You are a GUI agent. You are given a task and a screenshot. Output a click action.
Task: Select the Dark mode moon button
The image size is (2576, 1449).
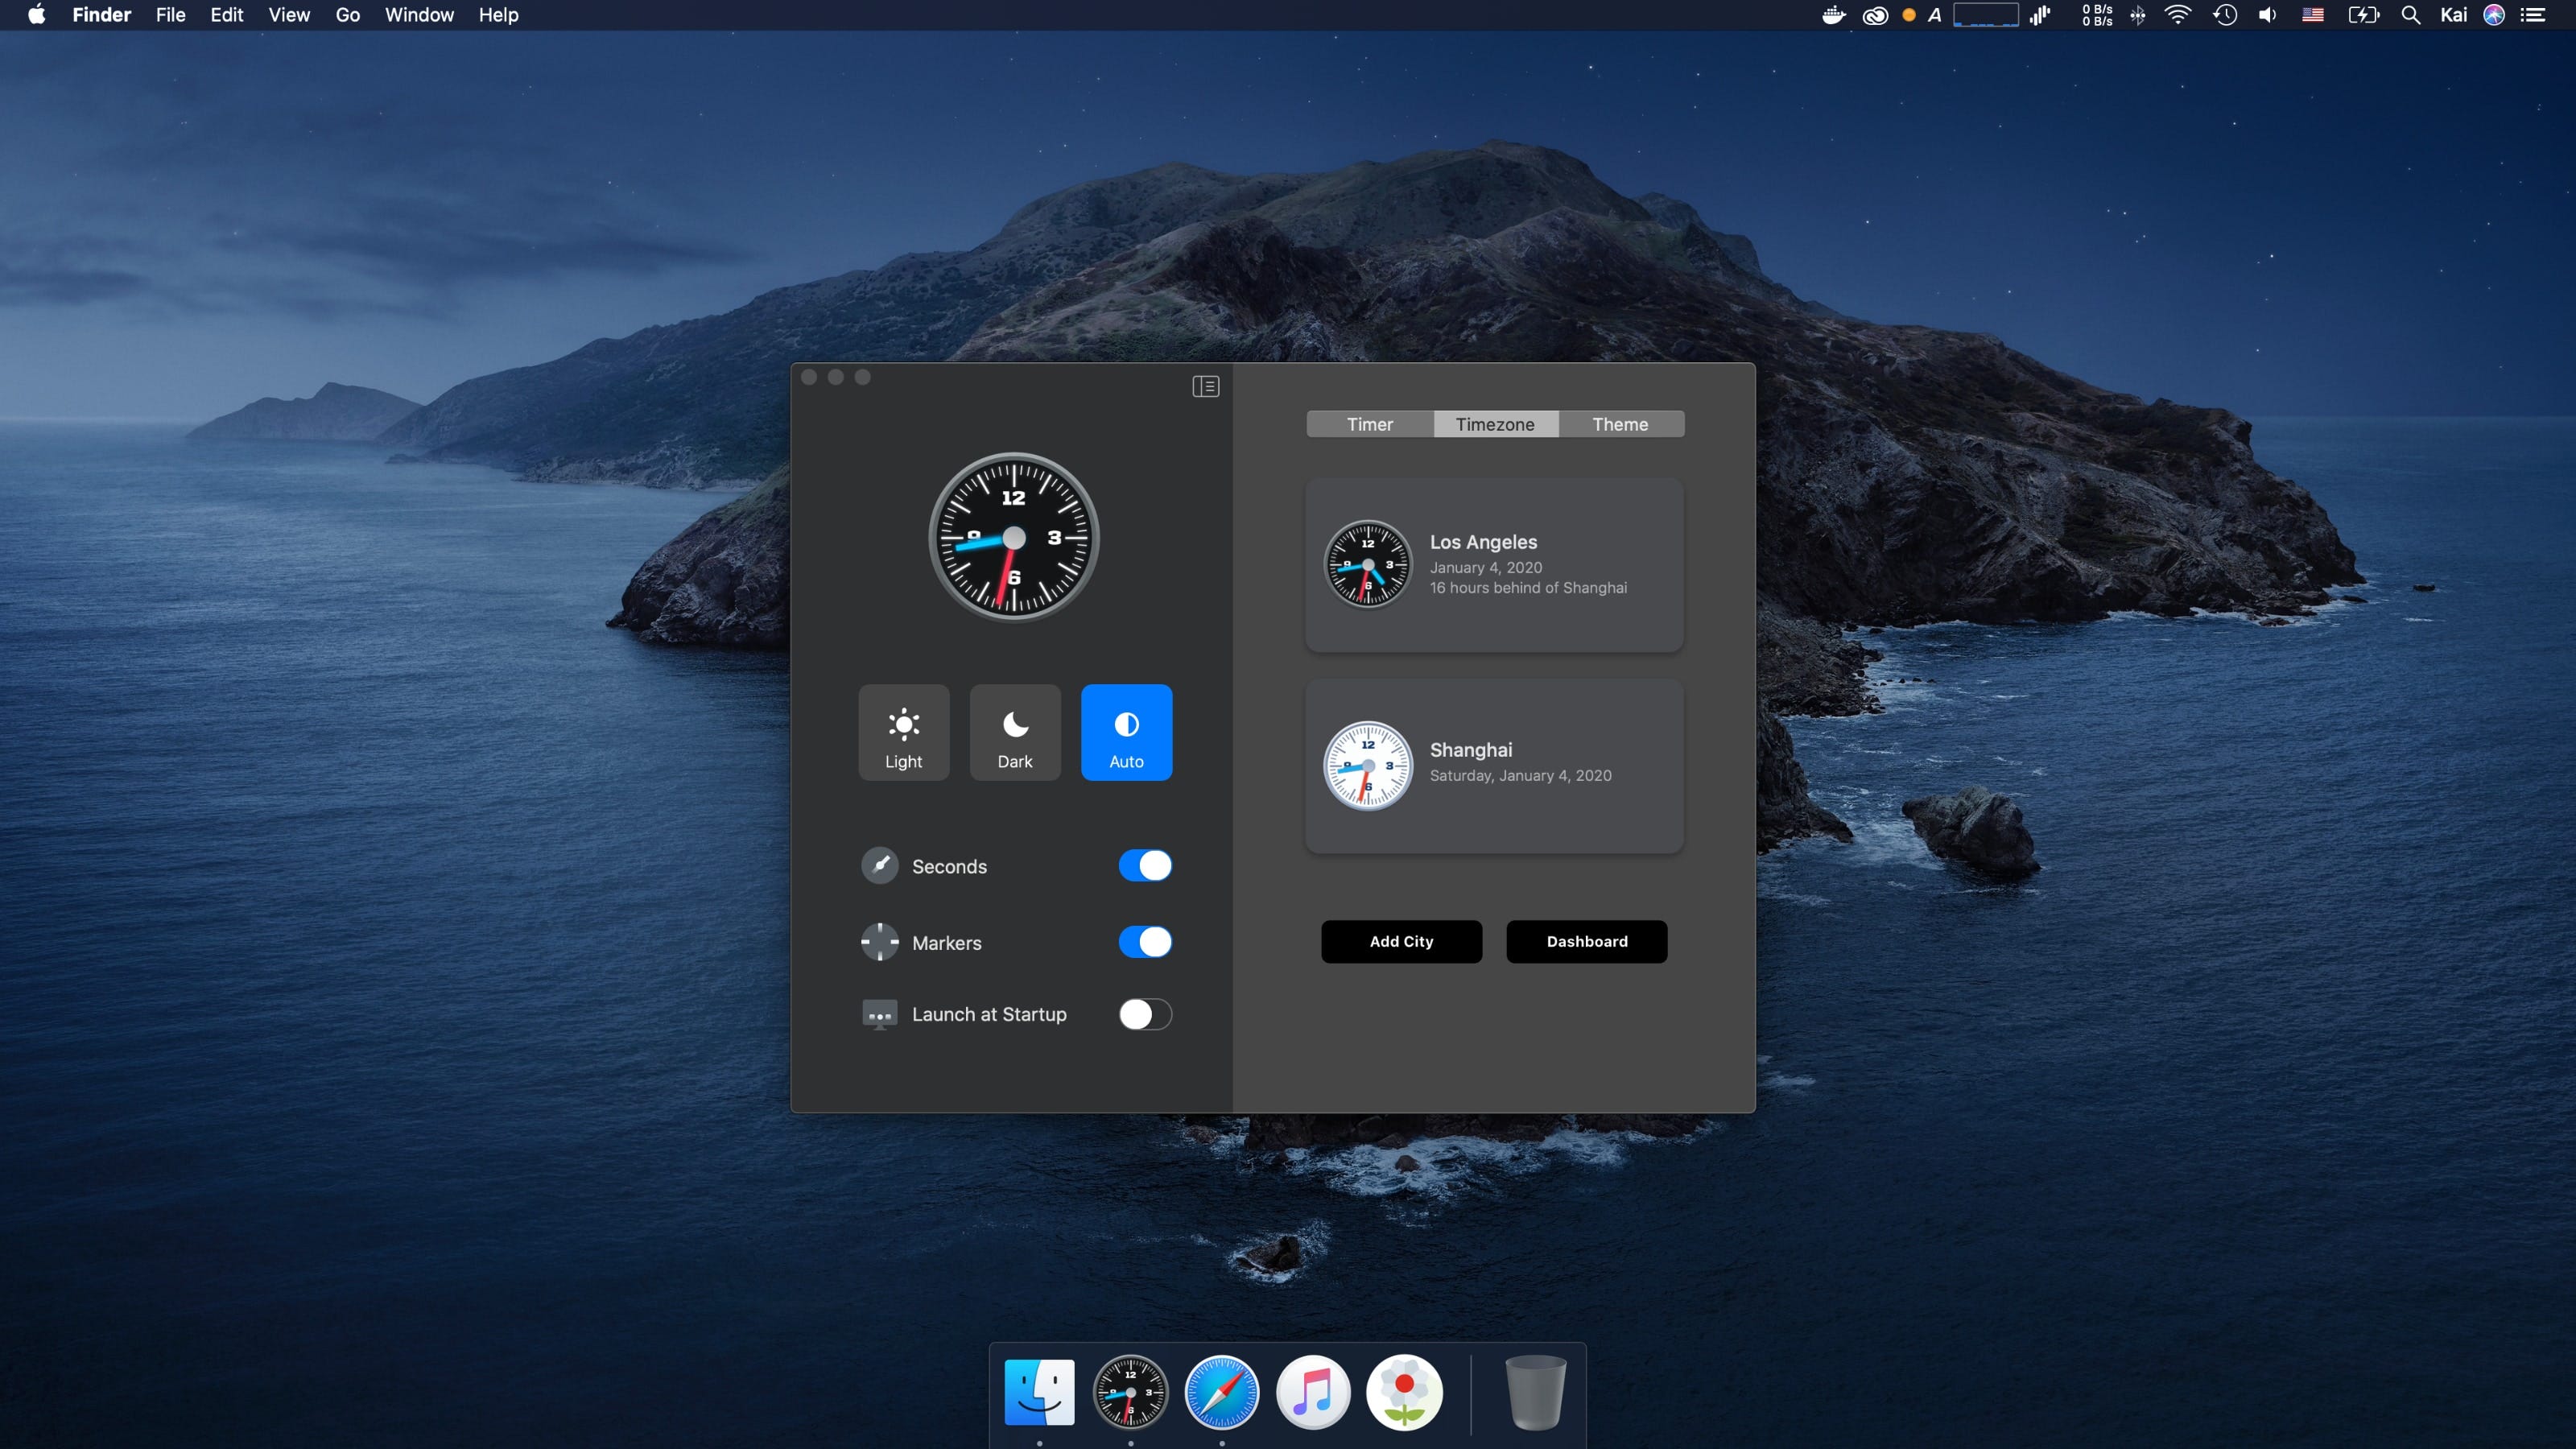1014,732
